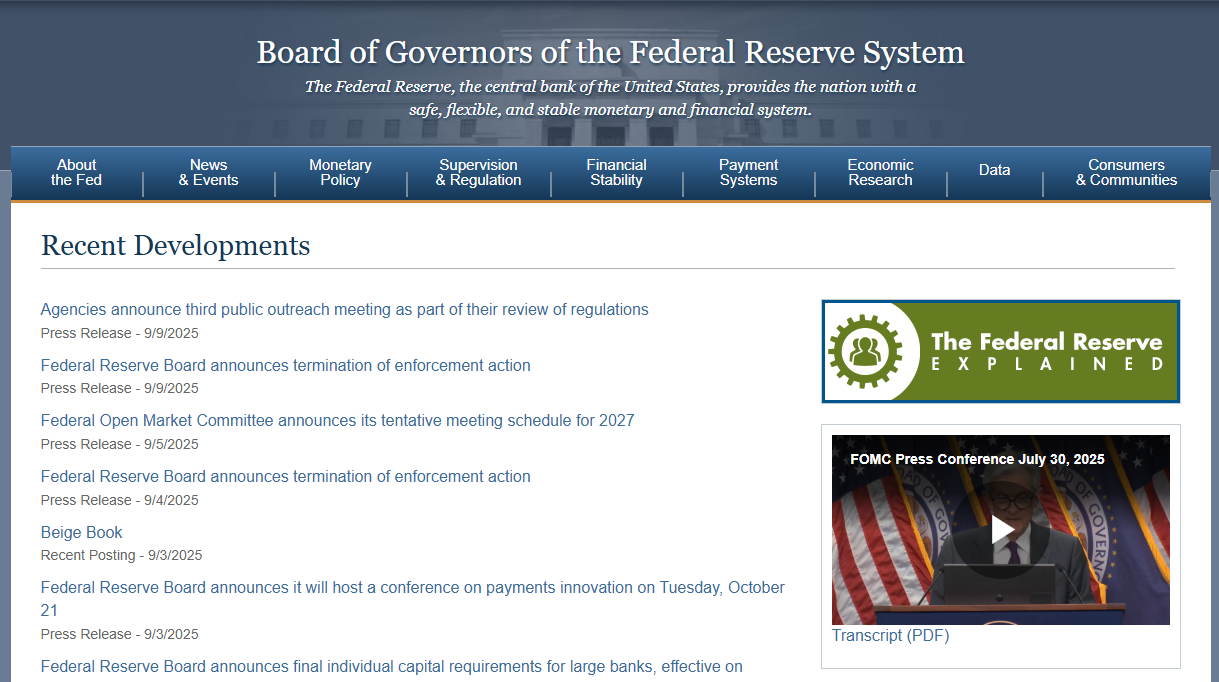The height and width of the screenshot is (682, 1219).
Task: Click the Press Release - 9/4/2025 label
Action: coord(120,500)
